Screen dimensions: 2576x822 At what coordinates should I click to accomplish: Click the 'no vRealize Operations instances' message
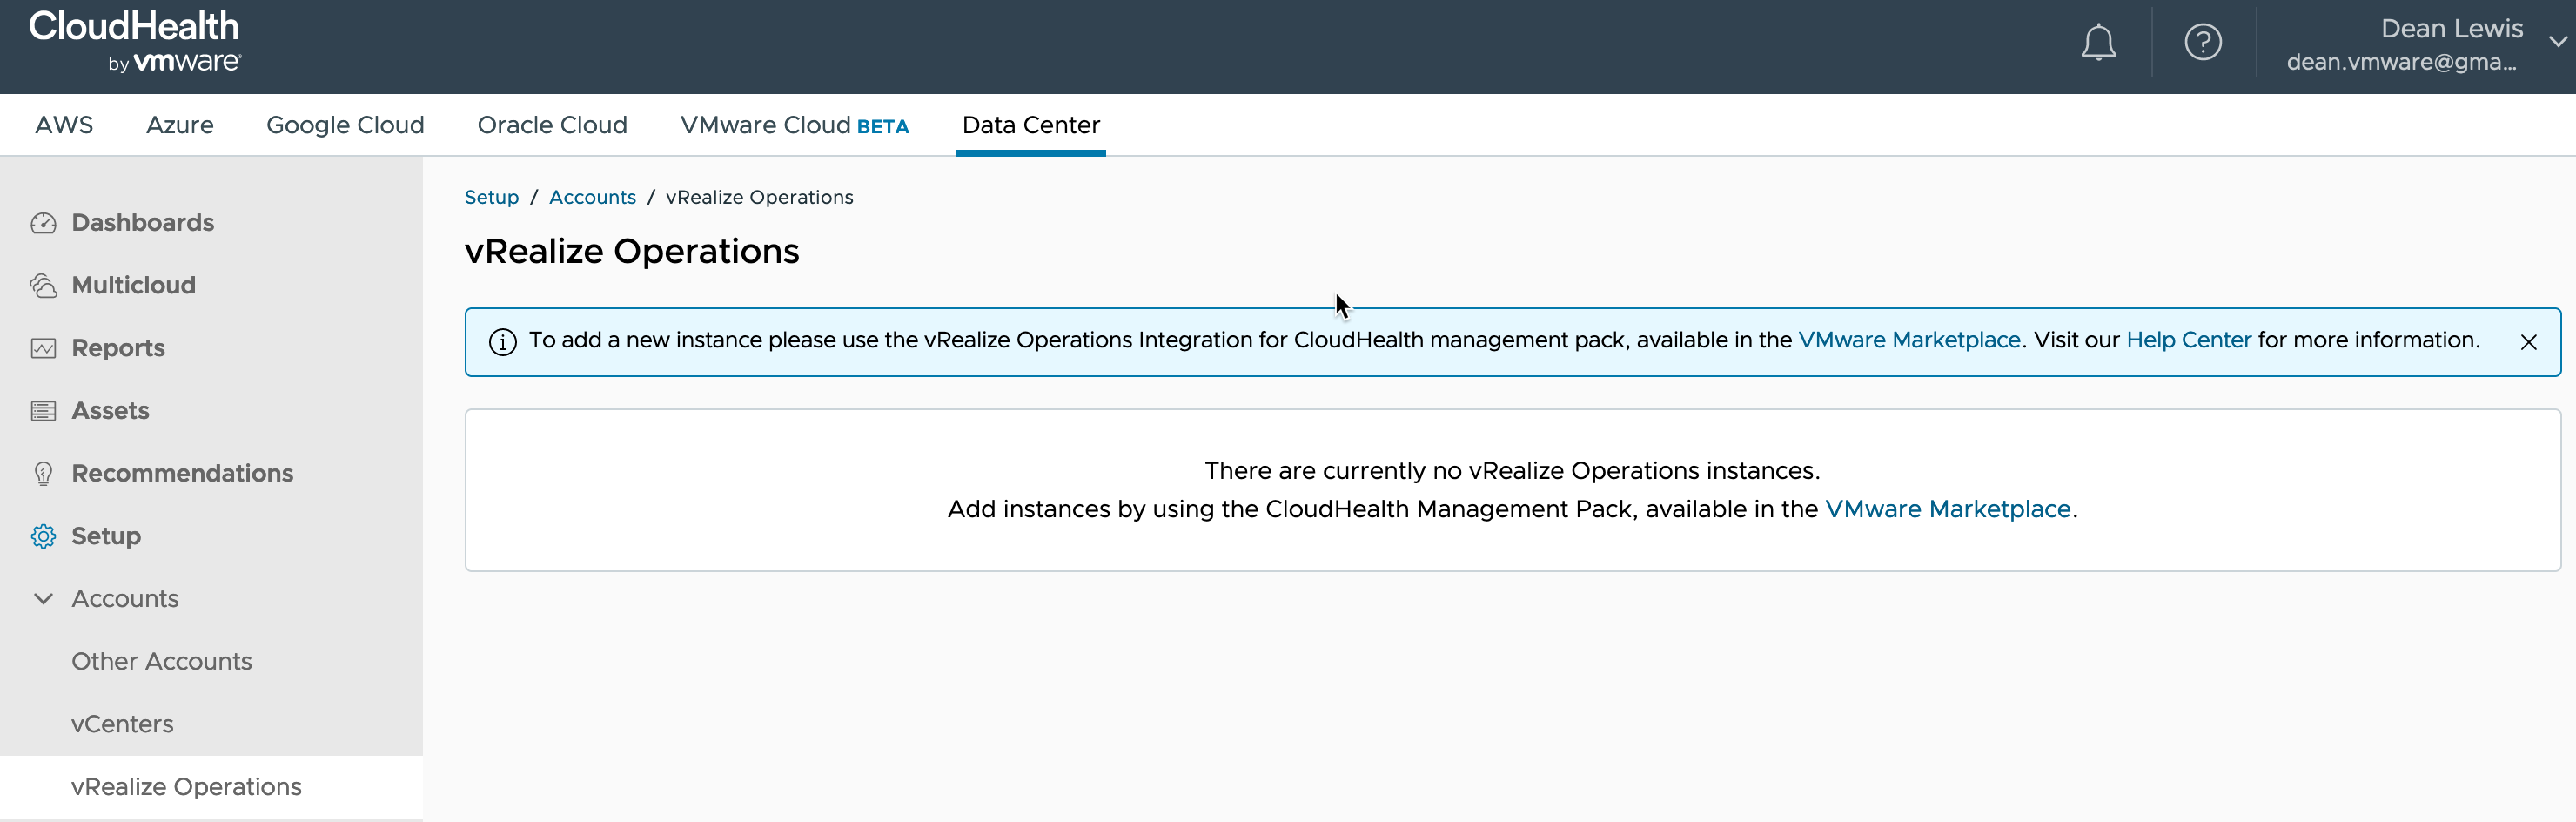(1512, 470)
